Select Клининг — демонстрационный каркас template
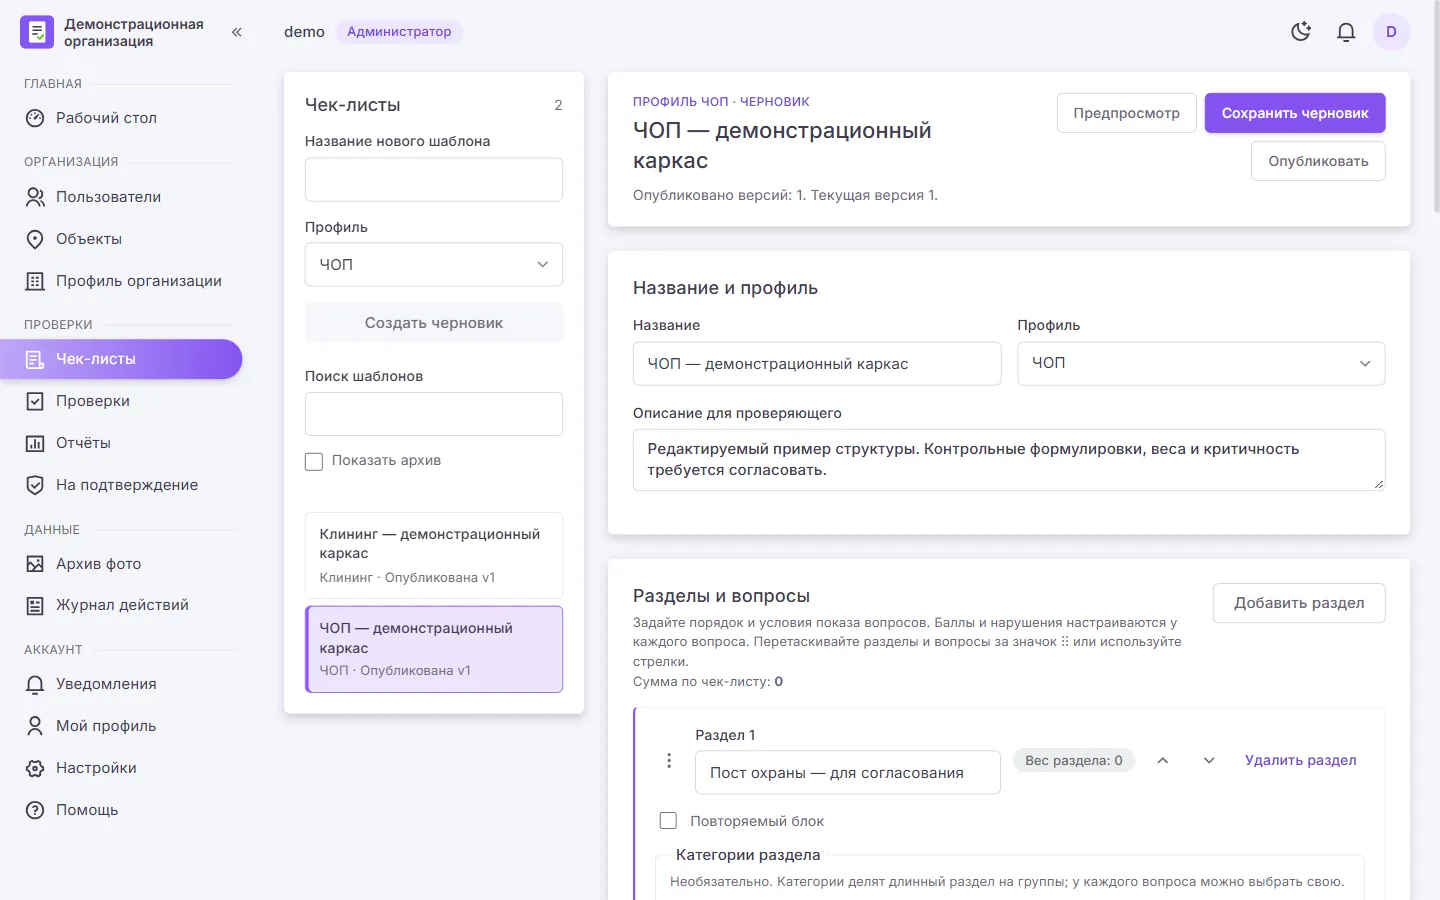 tap(434, 555)
